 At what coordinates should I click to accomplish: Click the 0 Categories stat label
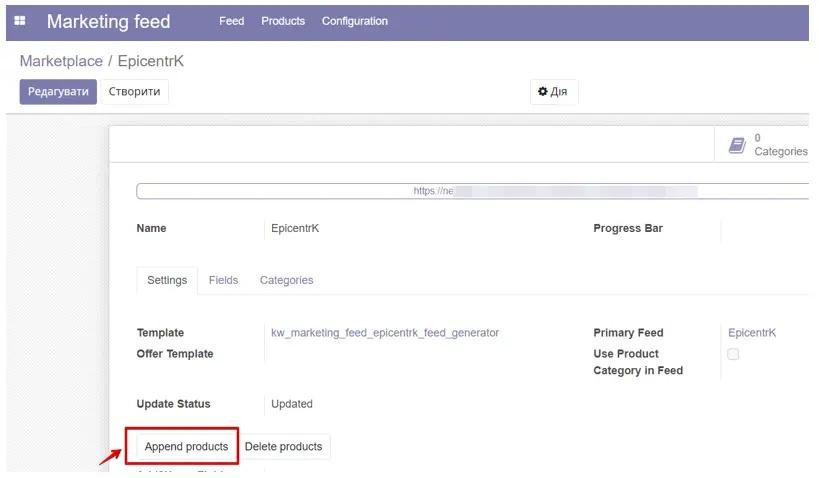(780, 145)
